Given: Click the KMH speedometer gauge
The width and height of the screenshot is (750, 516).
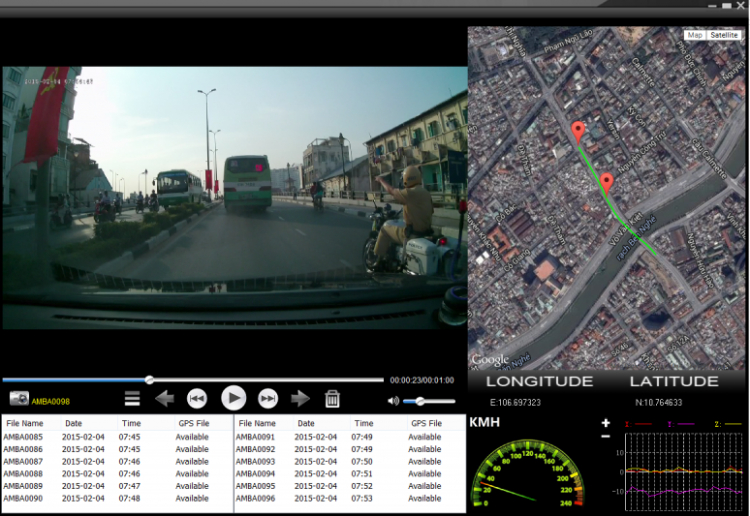Looking at the screenshot, I should pos(529,473).
